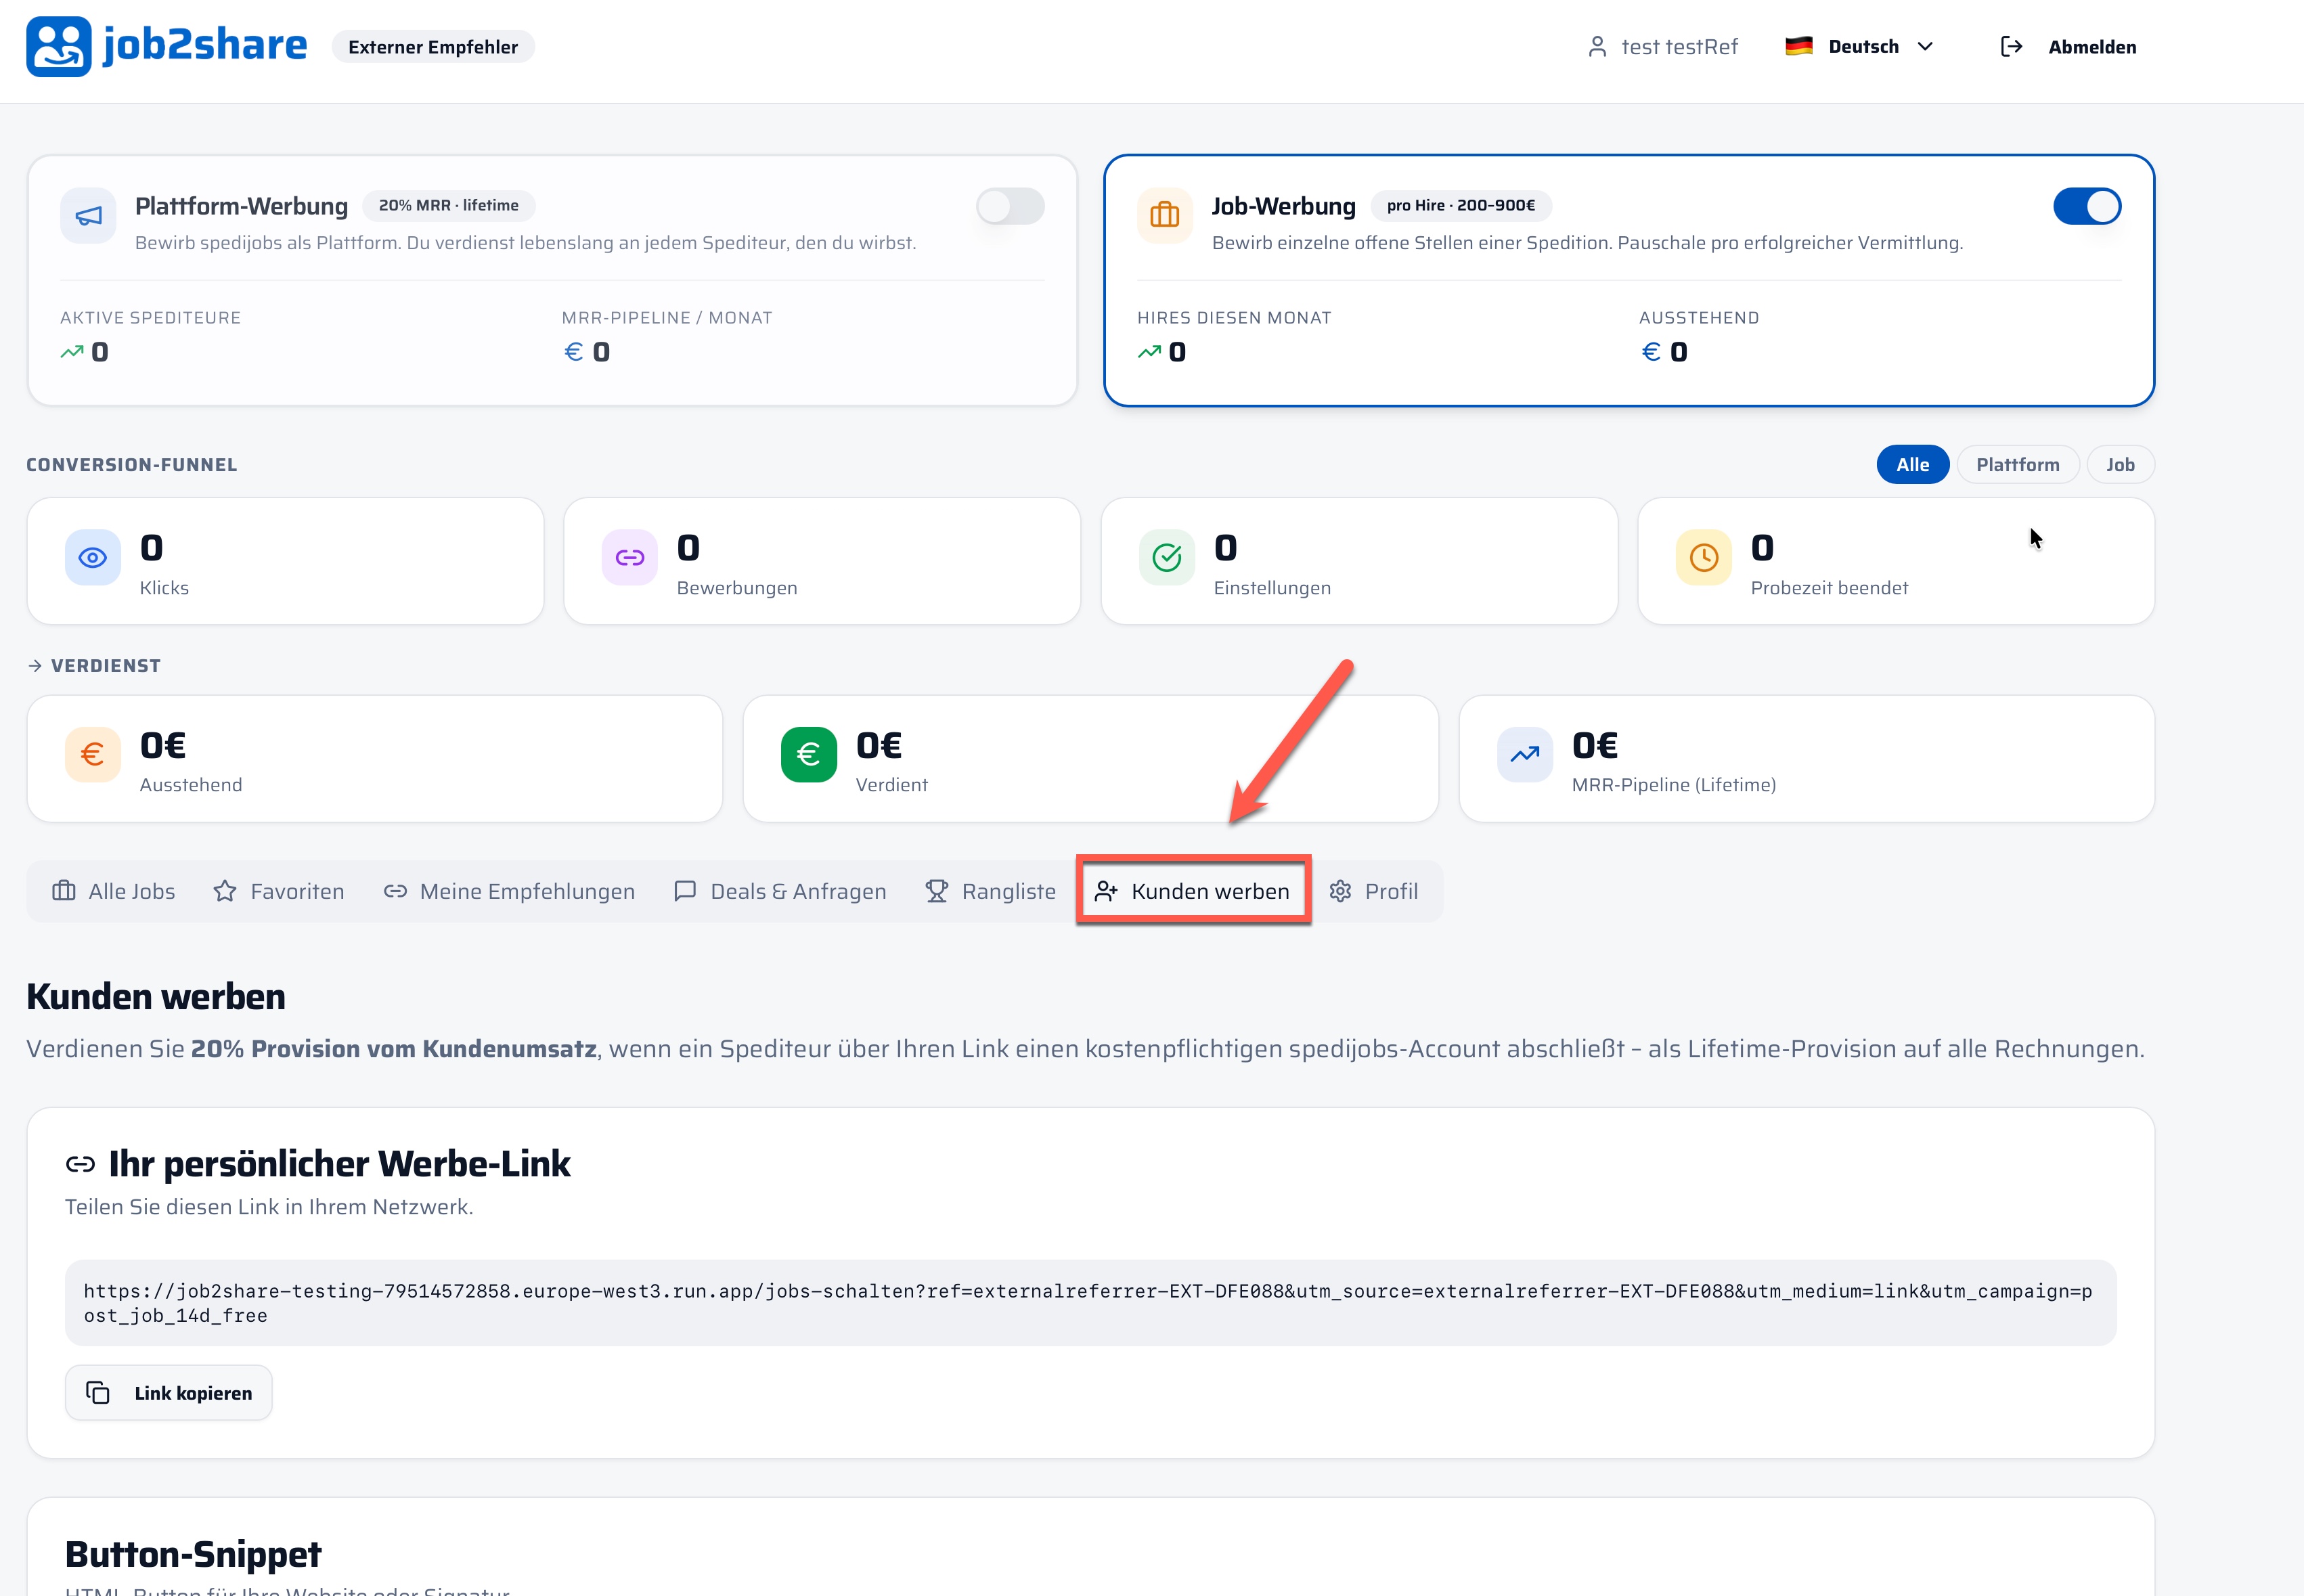Viewport: 2304px width, 1596px height.
Task: Click the trophy icon of Rangliste tab
Action: (937, 891)
